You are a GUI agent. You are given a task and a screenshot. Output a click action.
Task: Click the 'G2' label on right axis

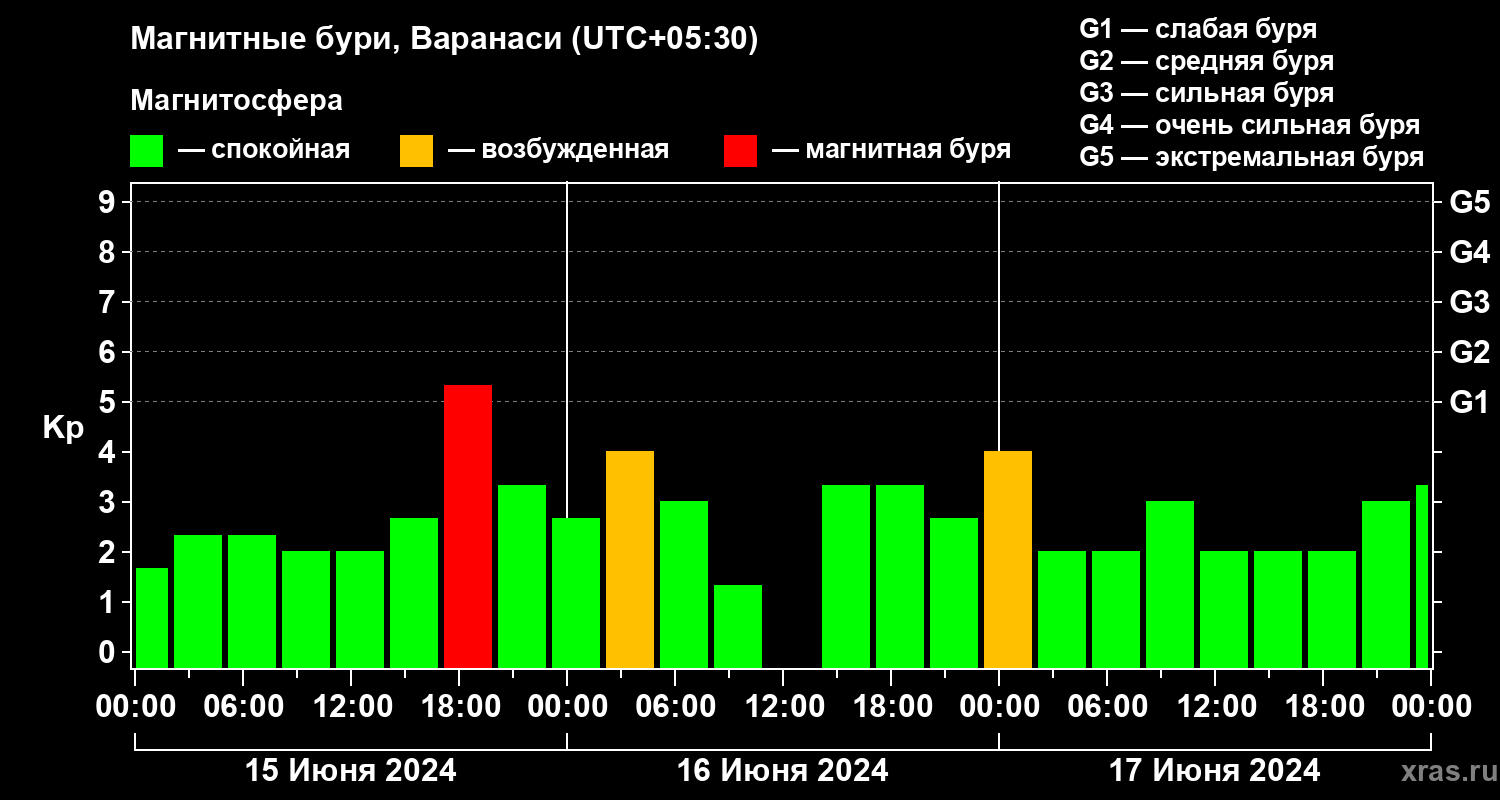coord(1469,352)
